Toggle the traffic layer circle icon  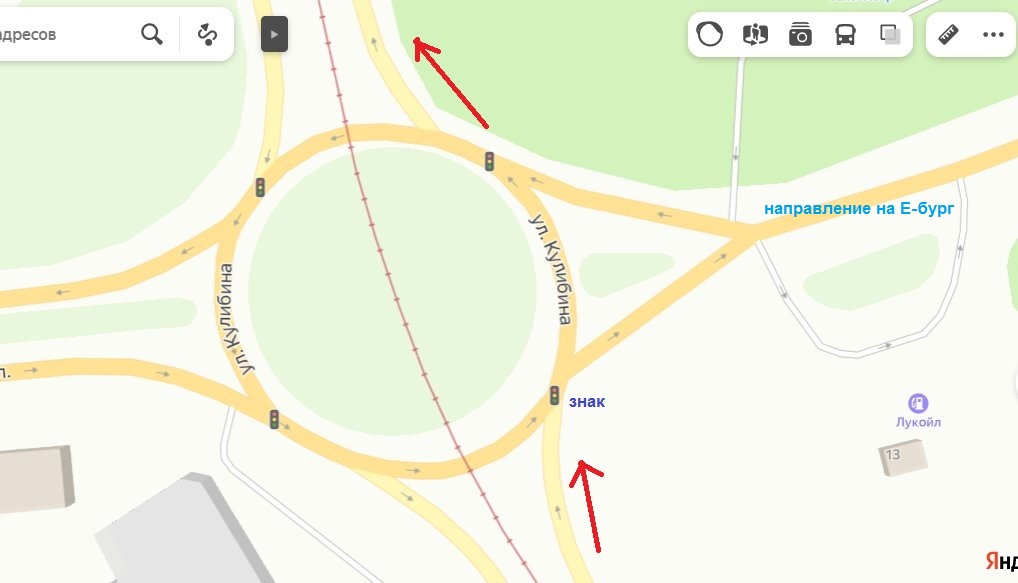pos(710,34)
